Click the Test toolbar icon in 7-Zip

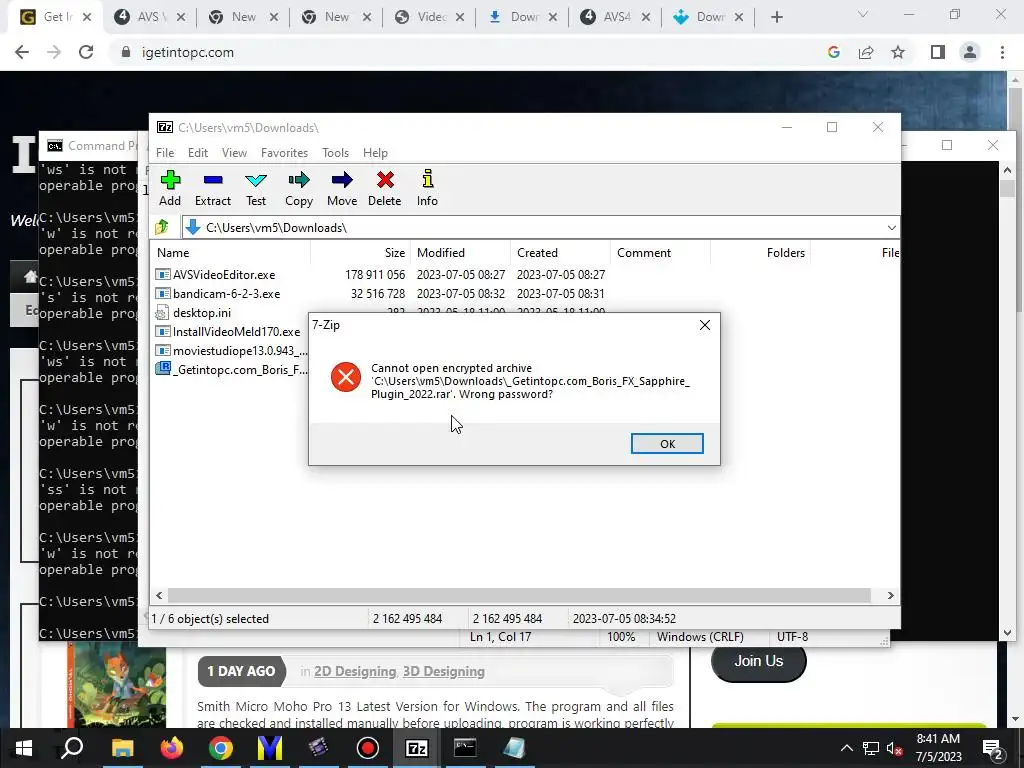[x=256, y=188]
